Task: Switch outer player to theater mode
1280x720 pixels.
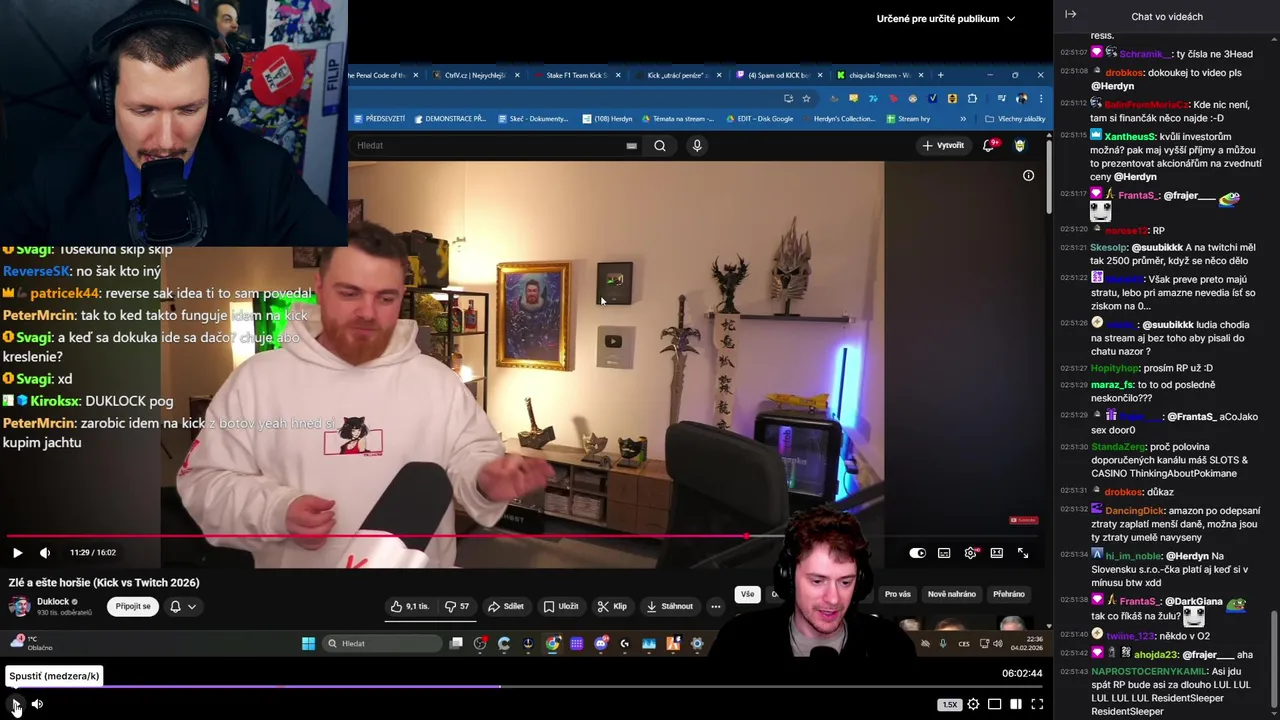Action: pyautogui.click(x=995, y=704)
